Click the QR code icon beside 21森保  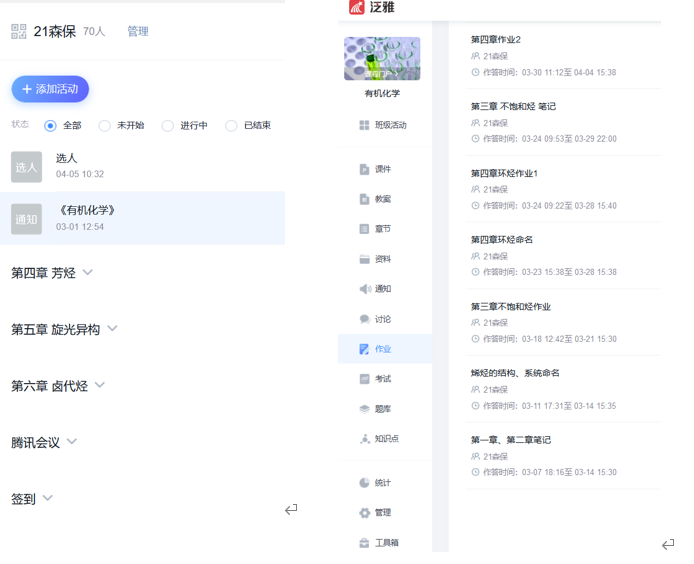(19, 32)
